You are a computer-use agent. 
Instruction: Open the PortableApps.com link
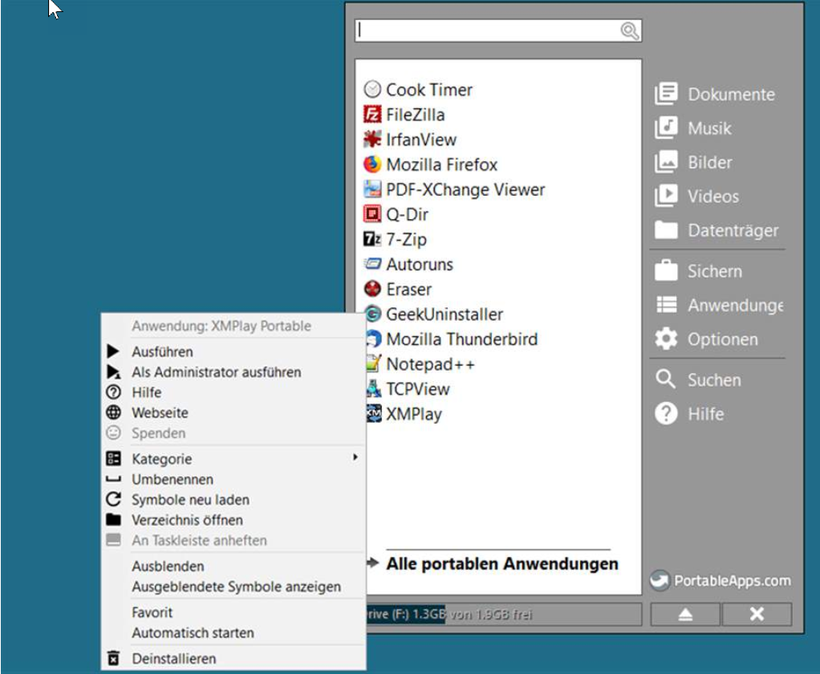point(732,581)
